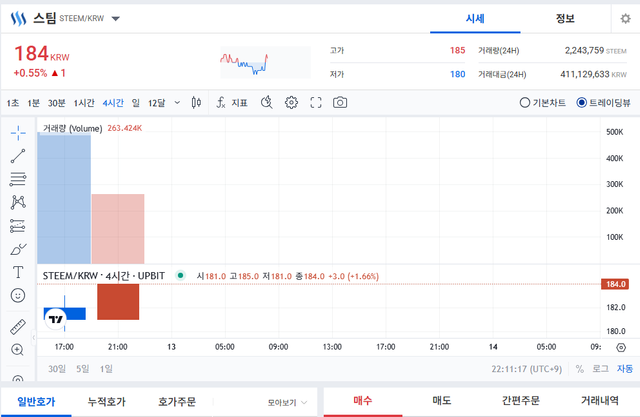Open time axis settings target icon
This screenshot has width=640, height=417.
point(621,348)
